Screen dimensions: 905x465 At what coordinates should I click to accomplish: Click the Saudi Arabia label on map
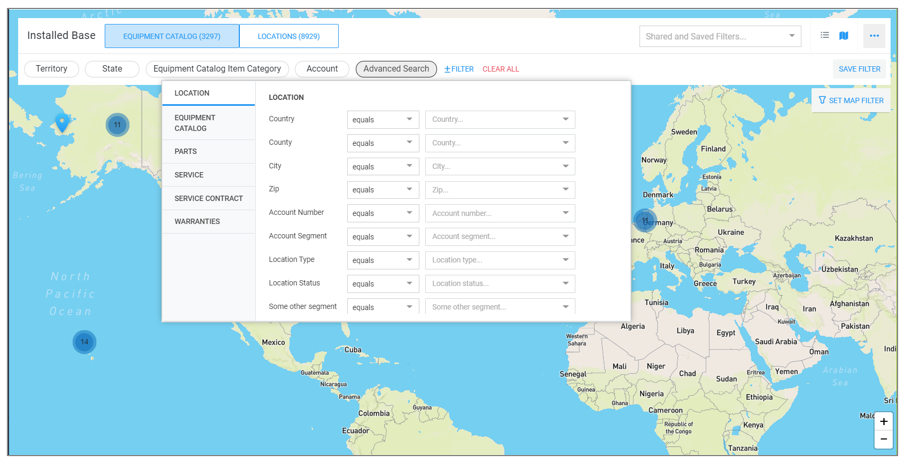(776, 342)
